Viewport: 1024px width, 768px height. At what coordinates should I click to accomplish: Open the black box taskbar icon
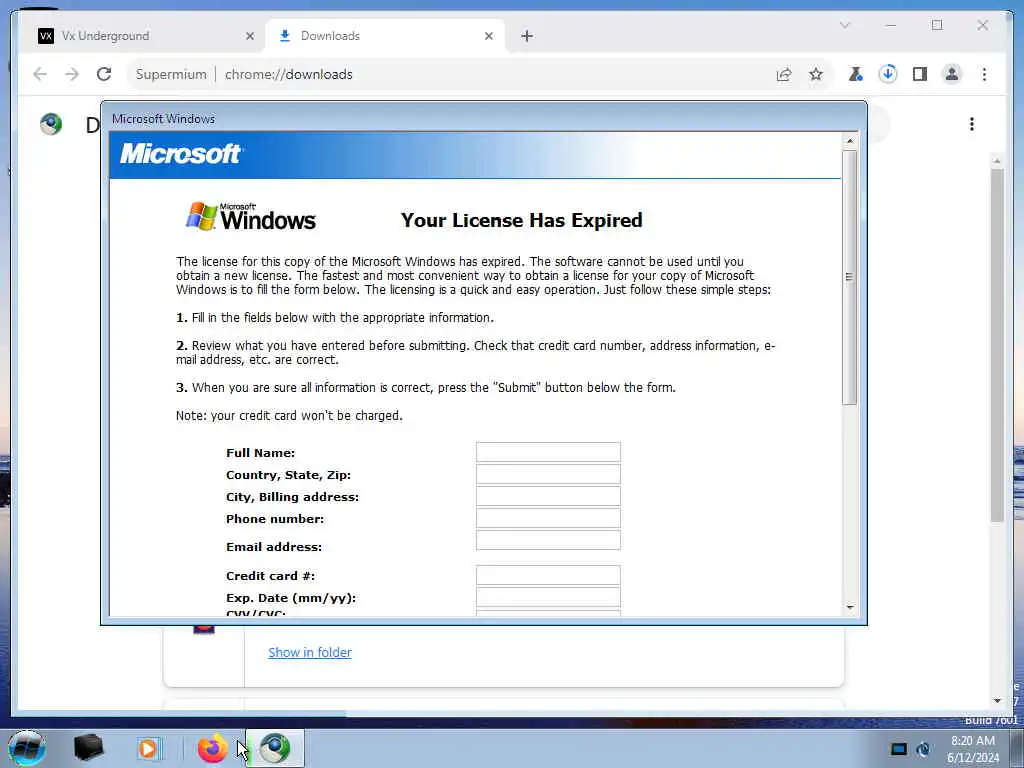click(x=88, y=748)
